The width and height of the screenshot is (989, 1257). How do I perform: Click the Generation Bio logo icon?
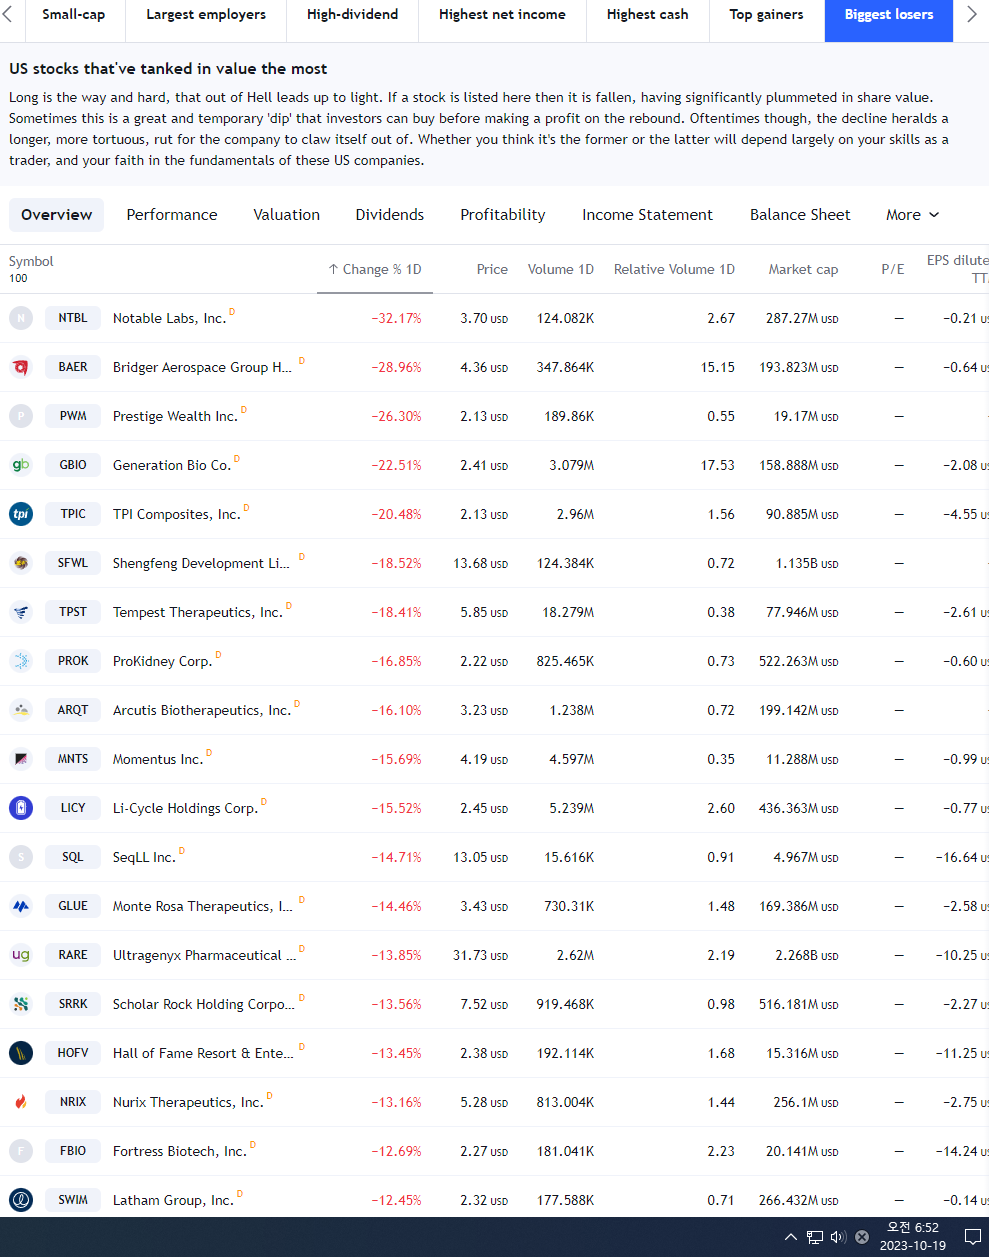pyautogui.click(x=21, y=465)
